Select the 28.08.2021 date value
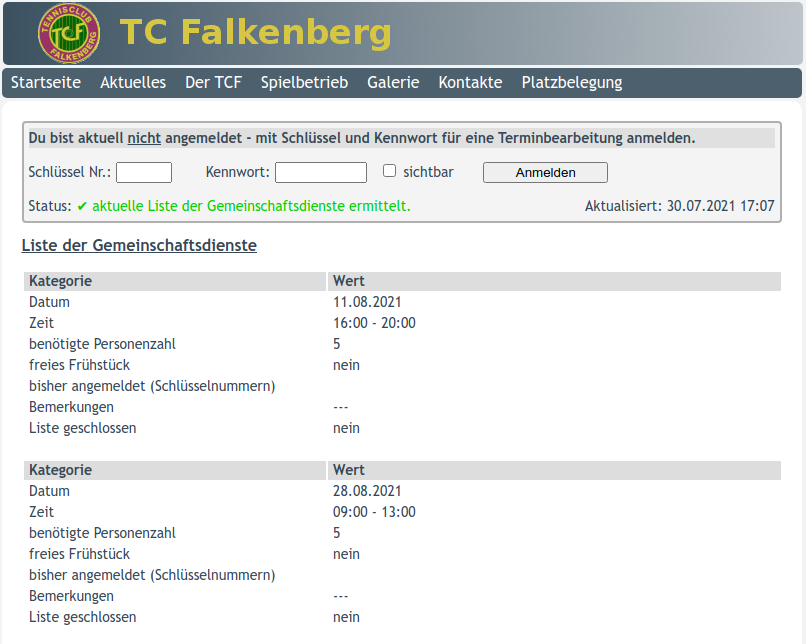Image resolution: width=806 pixels, height=644 pixels. 367,491
